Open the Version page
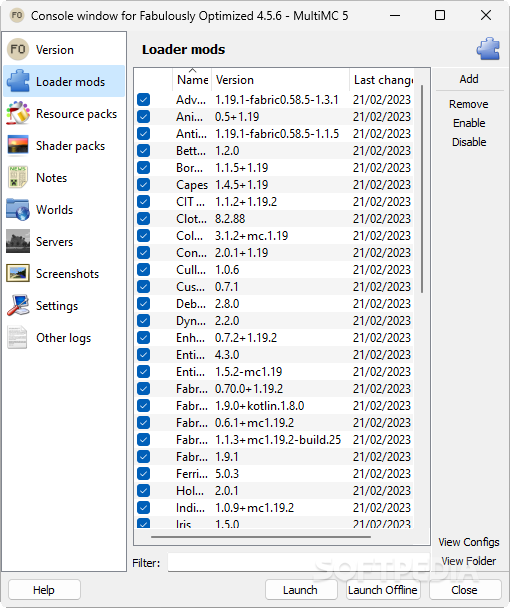The image size is (510, 608). [64, 49]
